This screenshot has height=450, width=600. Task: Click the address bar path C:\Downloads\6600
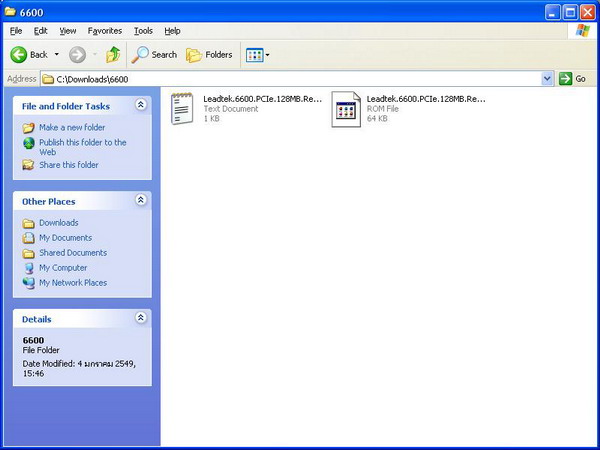pyautogui.click(x=92, y=79)
